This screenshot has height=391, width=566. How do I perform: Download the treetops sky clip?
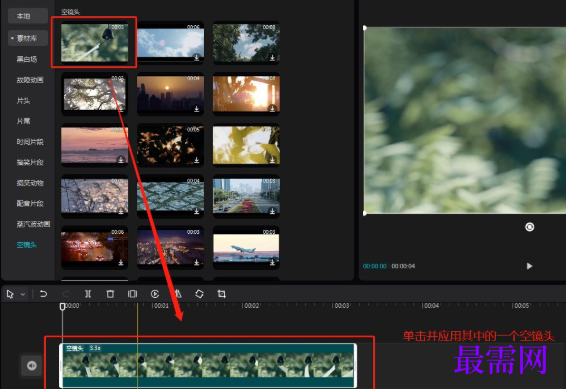(x=273, y=57)
